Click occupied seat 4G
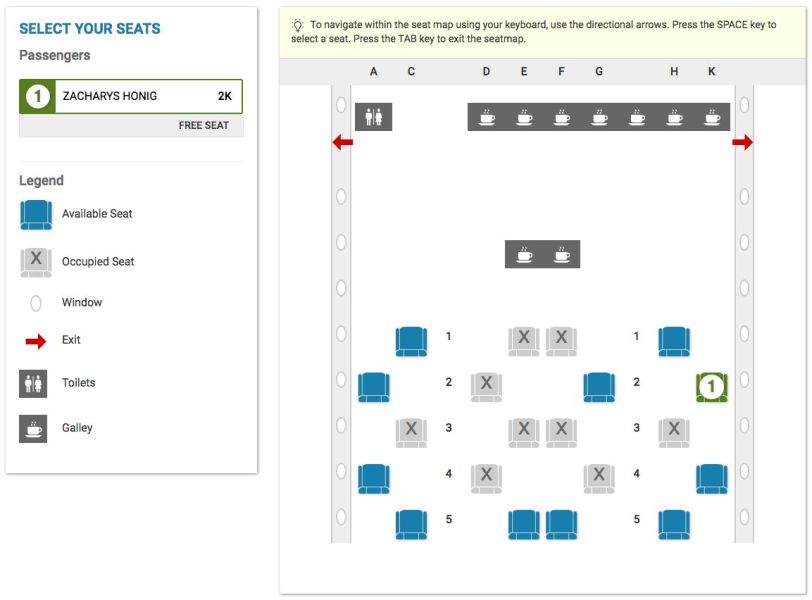This screenshot has width=812, height=600. coord(599,479)
